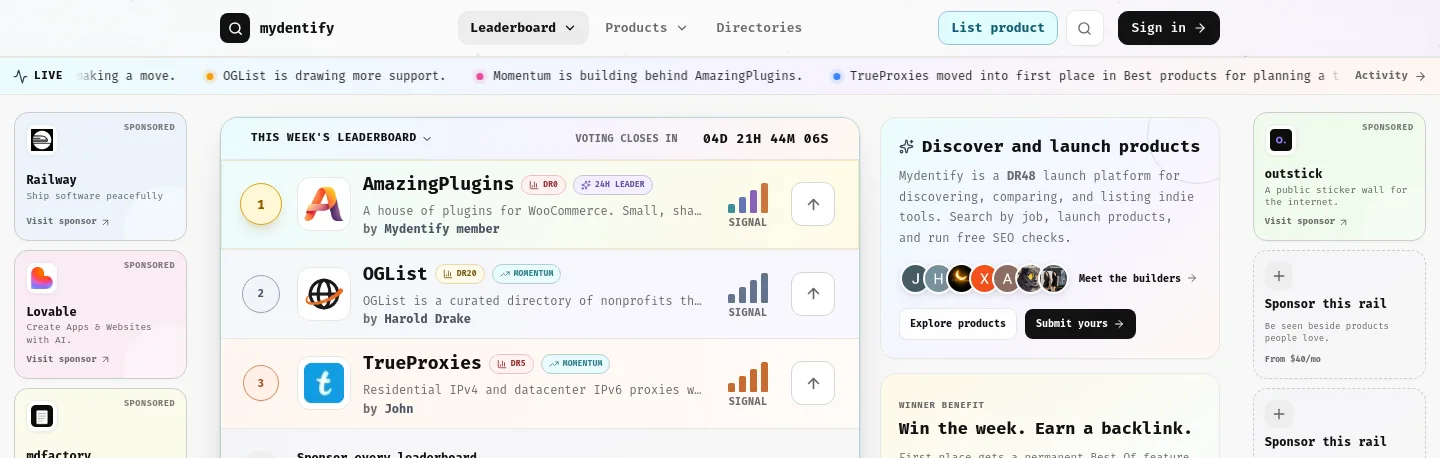Click the OGList globe logo
This screenshot has height=458, width=1440.
[x=324, y=293]
